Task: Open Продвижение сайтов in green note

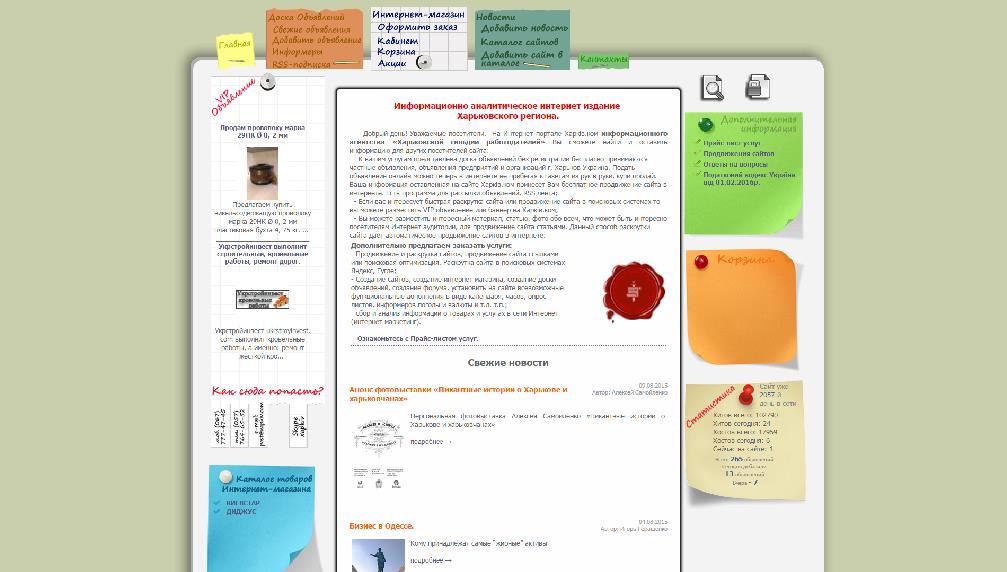Action: click(x=739, y=153)
